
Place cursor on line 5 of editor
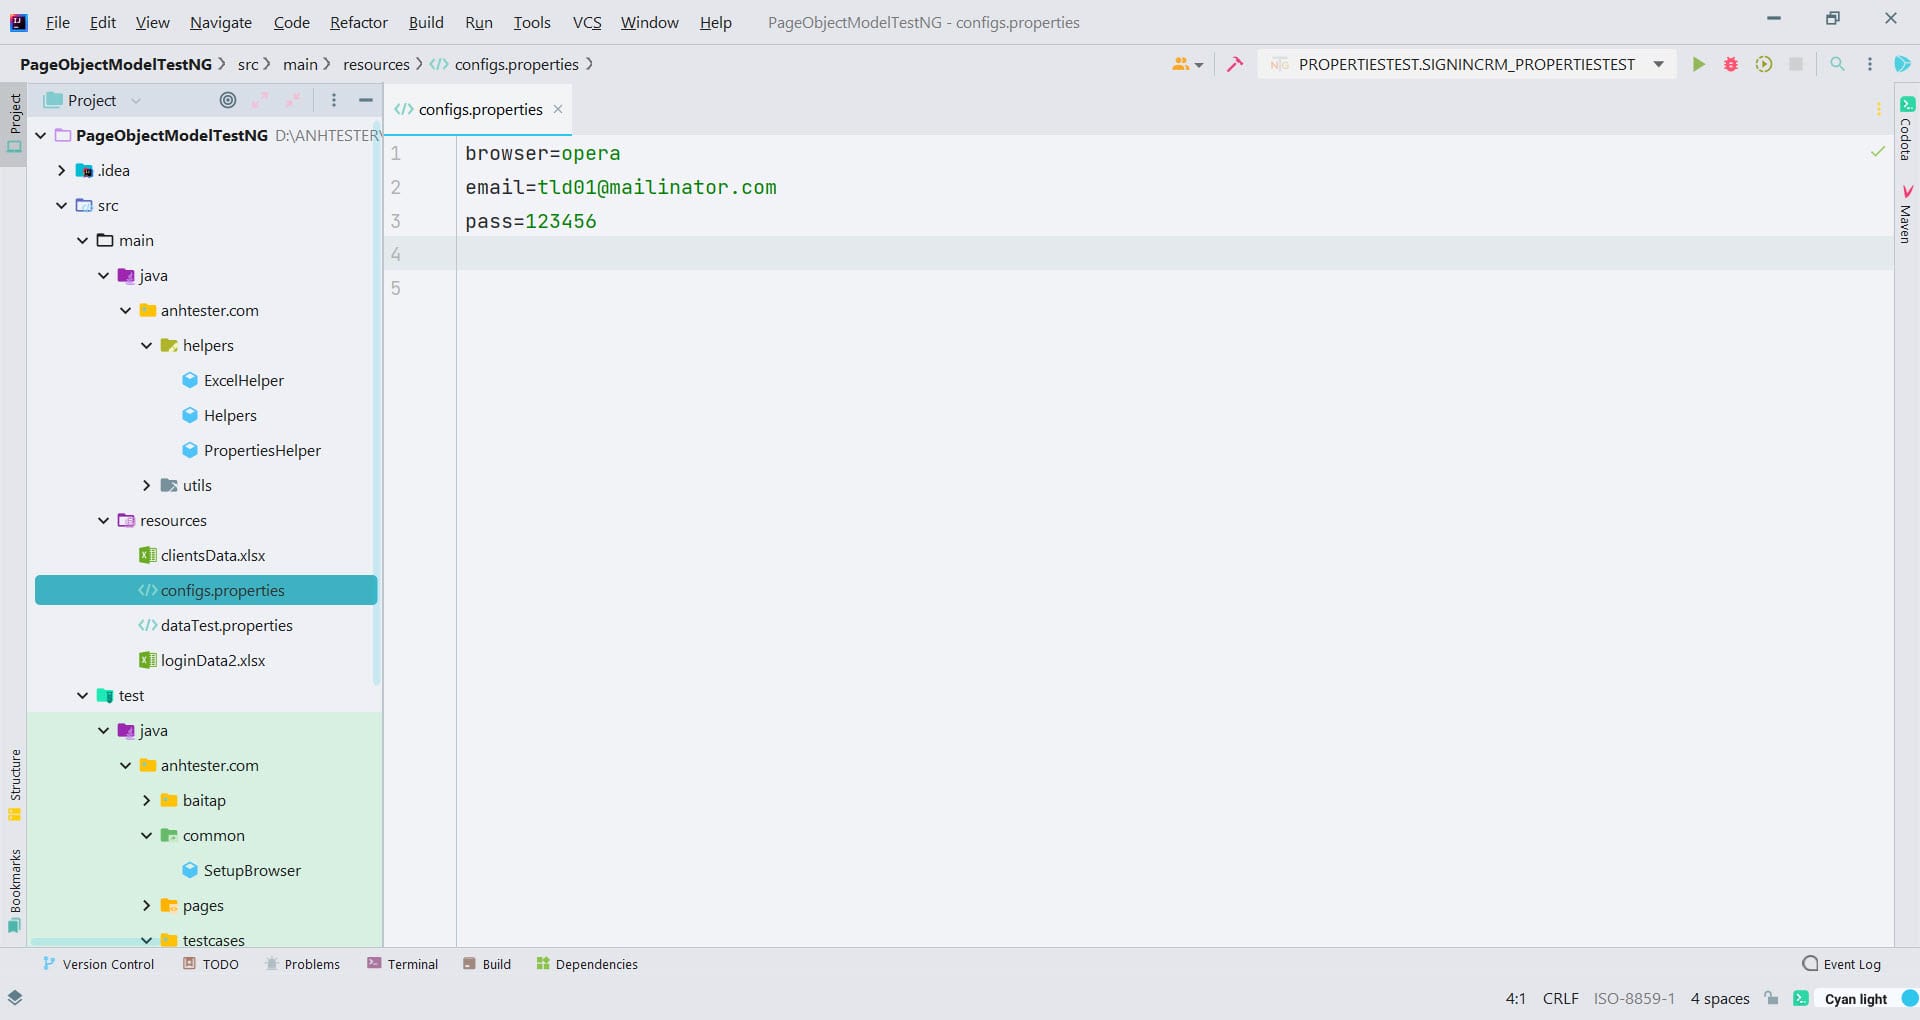1174,288
